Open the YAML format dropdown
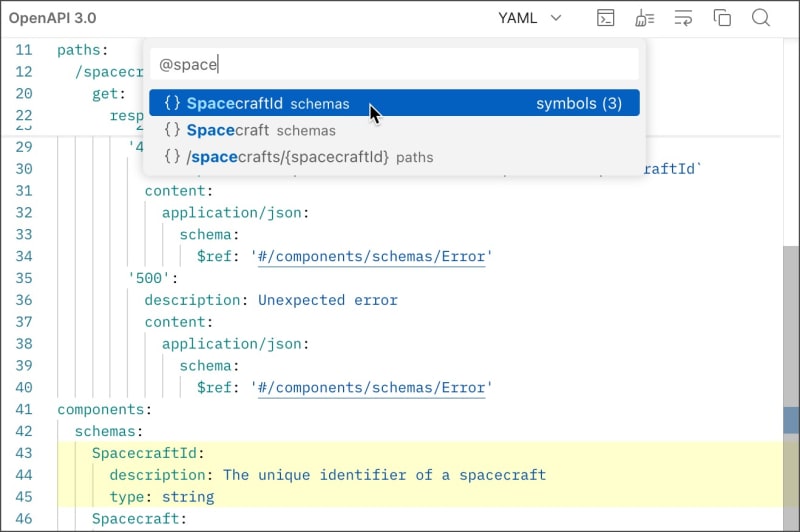800x532 pixels. pos(530,18)
